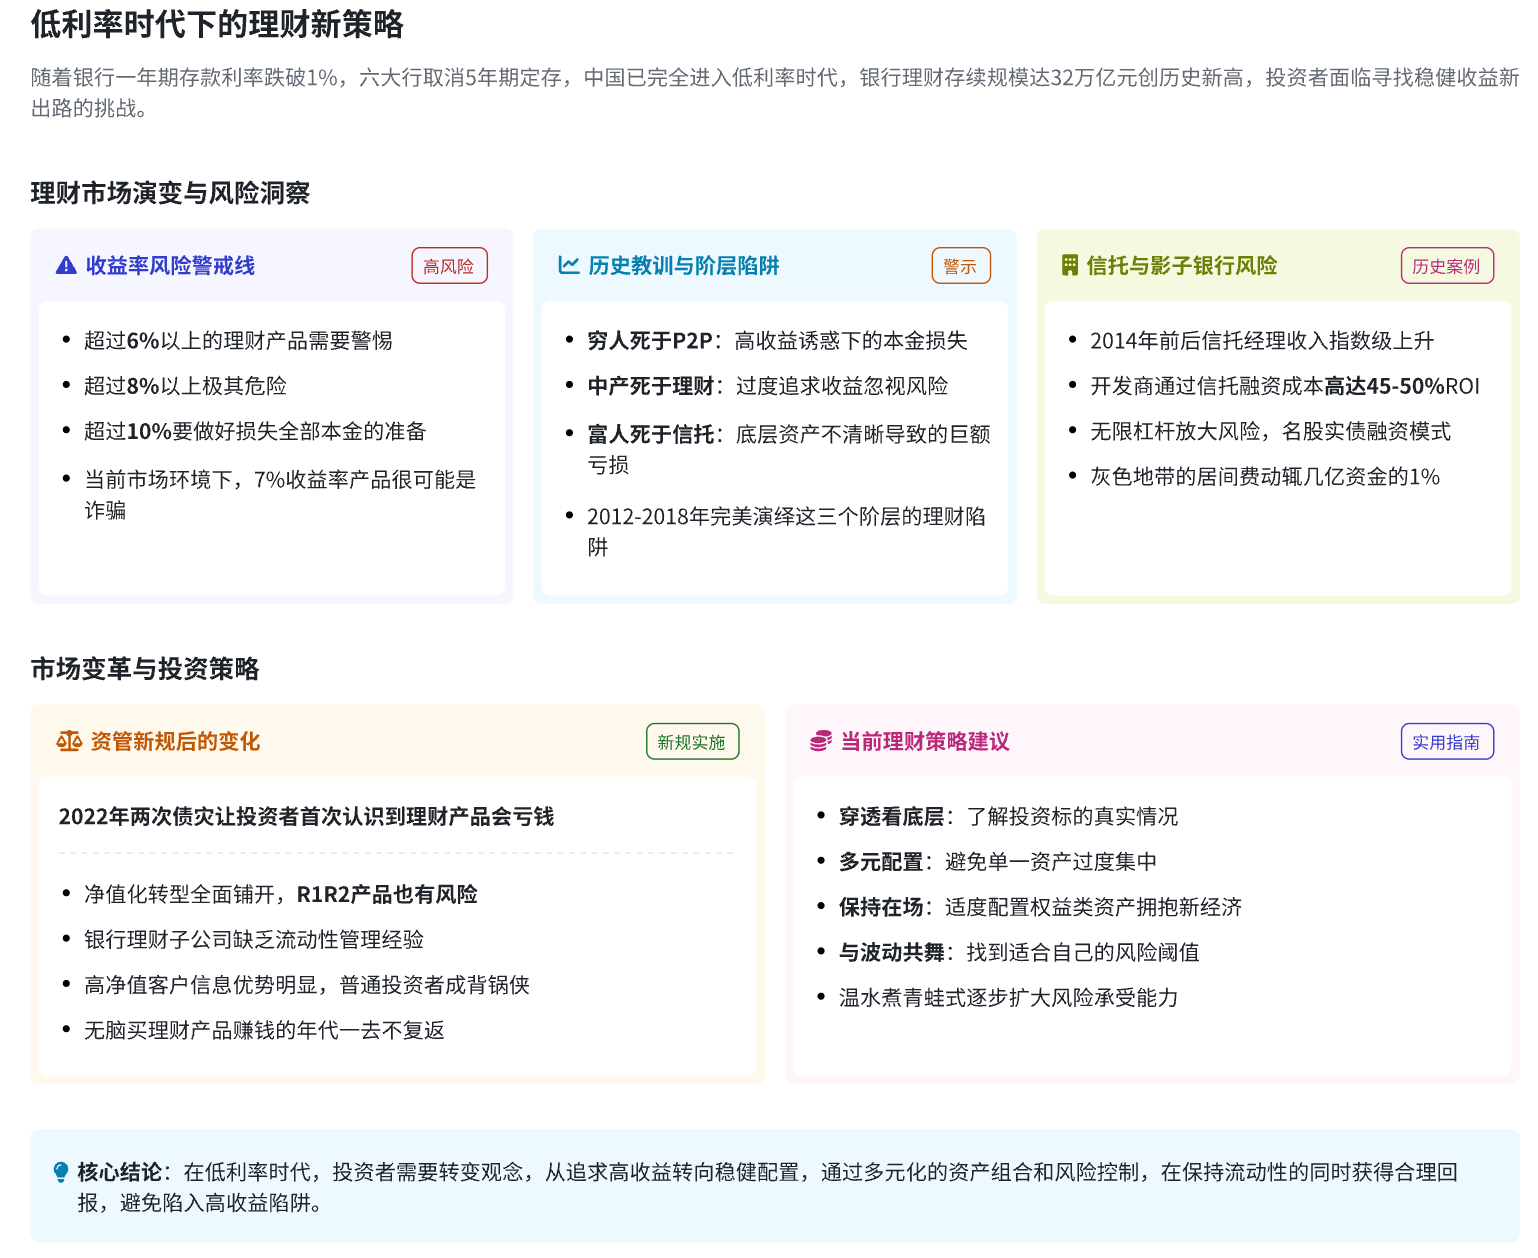This screenshot has height=1258, width=1538.
Task: Click the 低利率时代下的理财新策略 page title
Action: point(217,25)
